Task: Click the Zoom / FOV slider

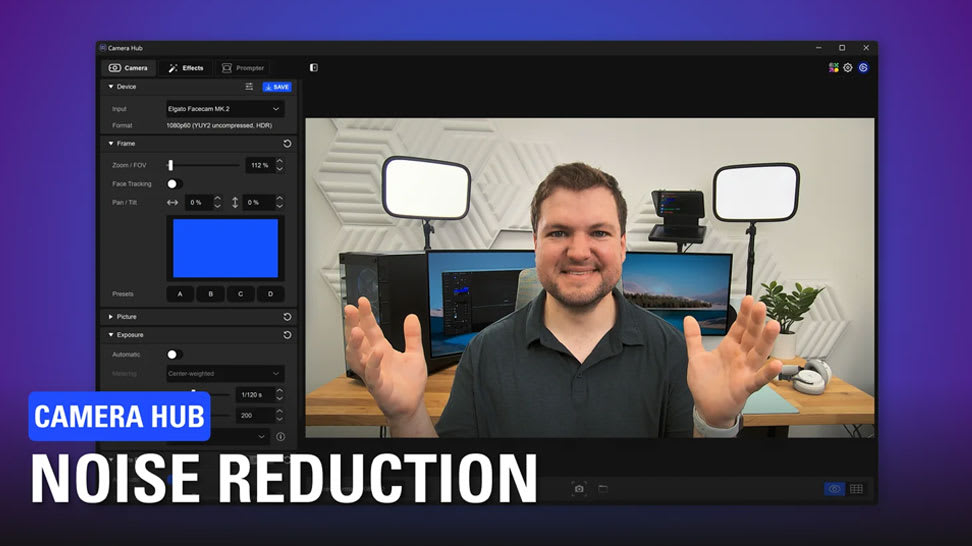Action: coord(203,165)
